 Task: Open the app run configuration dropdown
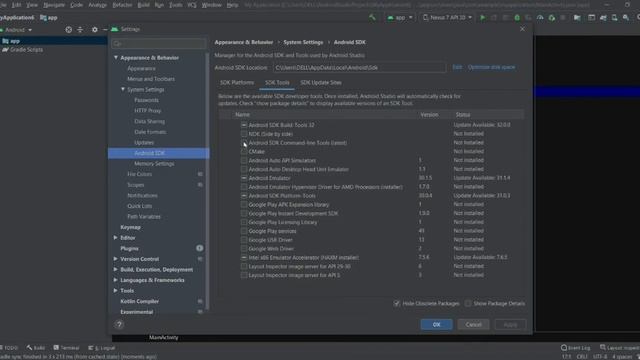click(400, 18)
